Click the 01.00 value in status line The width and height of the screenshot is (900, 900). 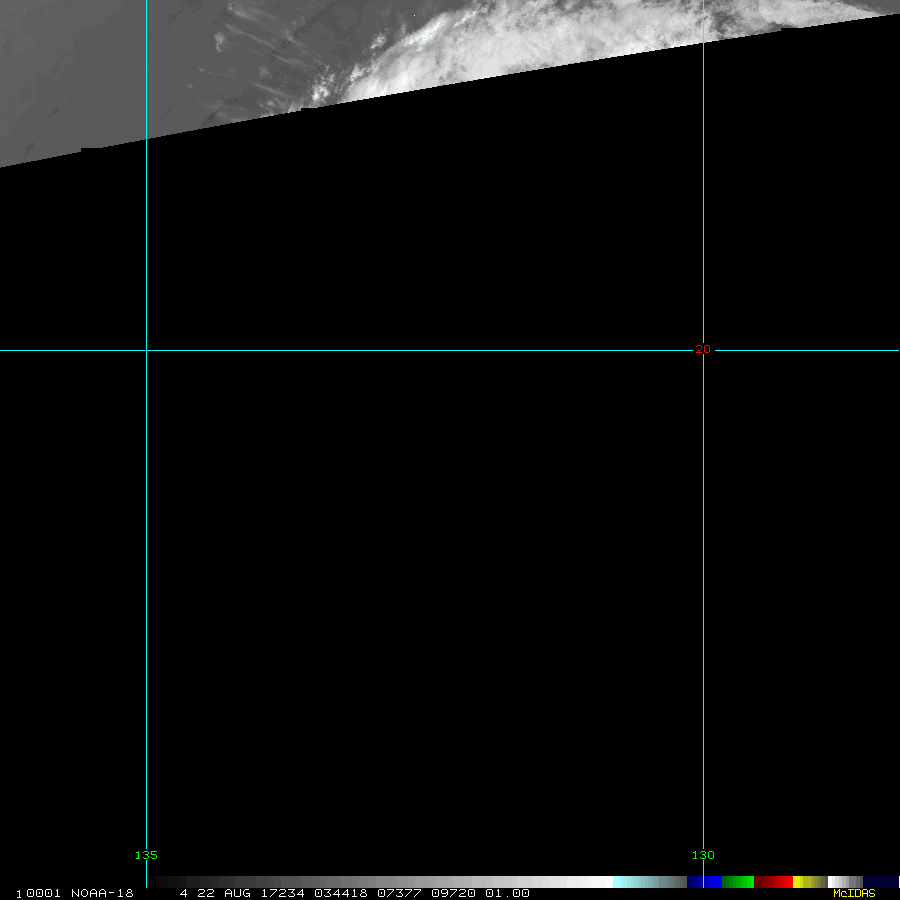pyautogui.click(x=507, y=893)
